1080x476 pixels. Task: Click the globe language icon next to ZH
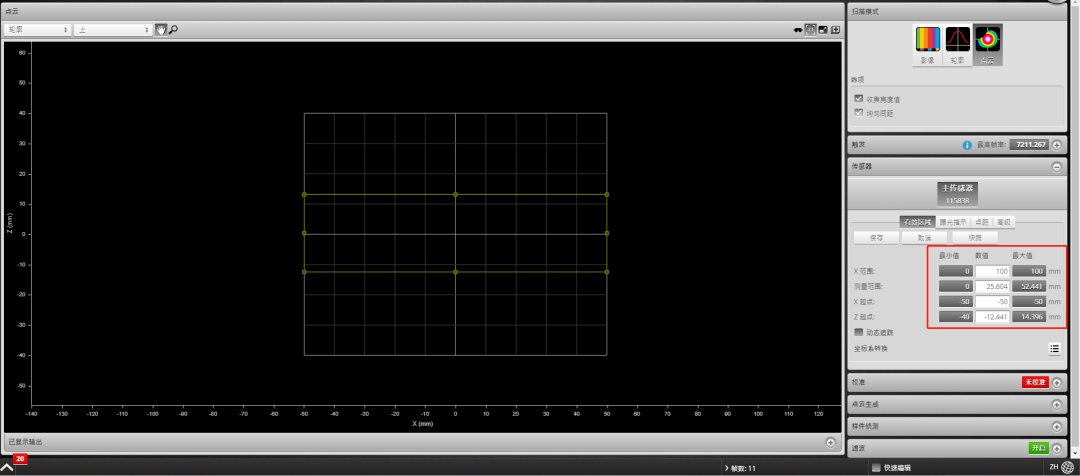click(x=1067, y=467)
